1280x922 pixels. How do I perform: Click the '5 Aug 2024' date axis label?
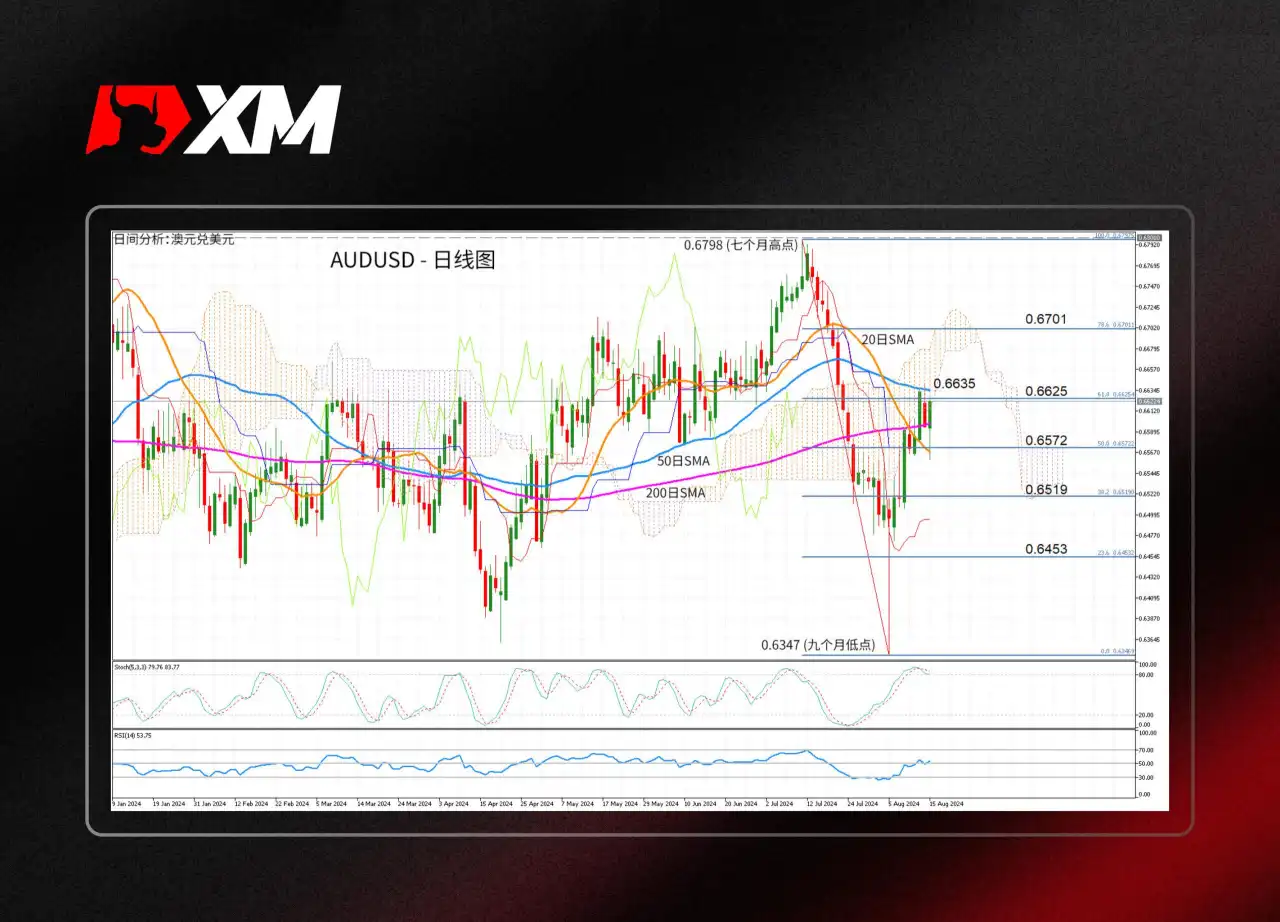(x=903, y=804)
